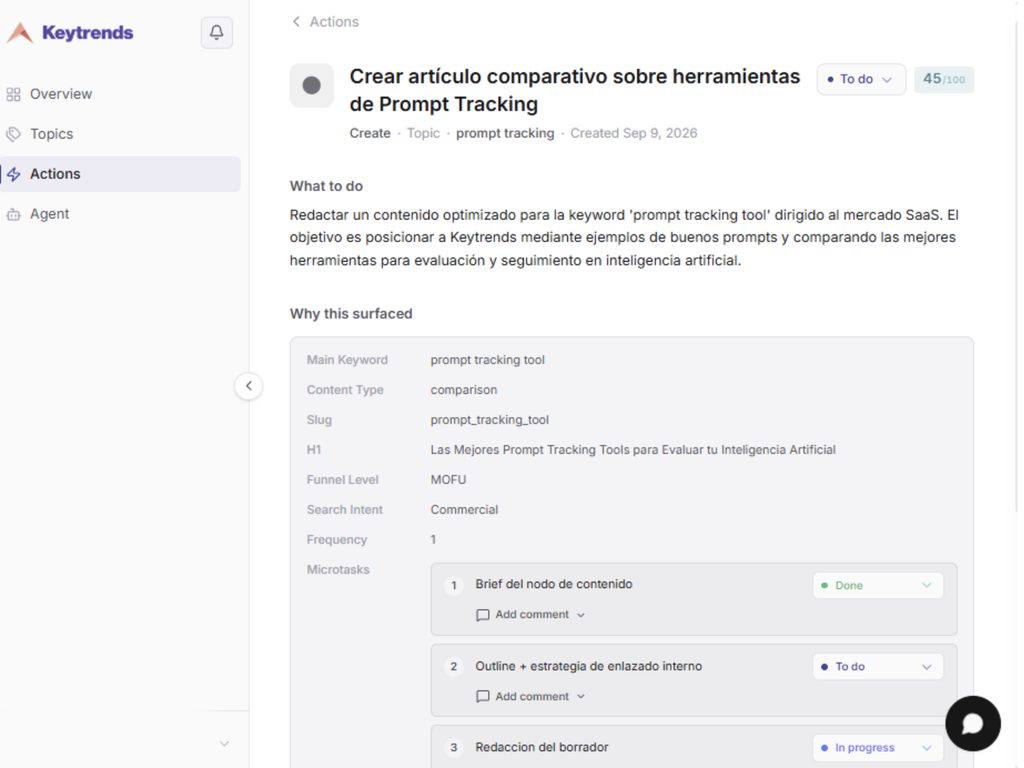
Task: Click the H1 text Las Mejores Prompt Tracking Tools
Action: (x=633, y=450)
